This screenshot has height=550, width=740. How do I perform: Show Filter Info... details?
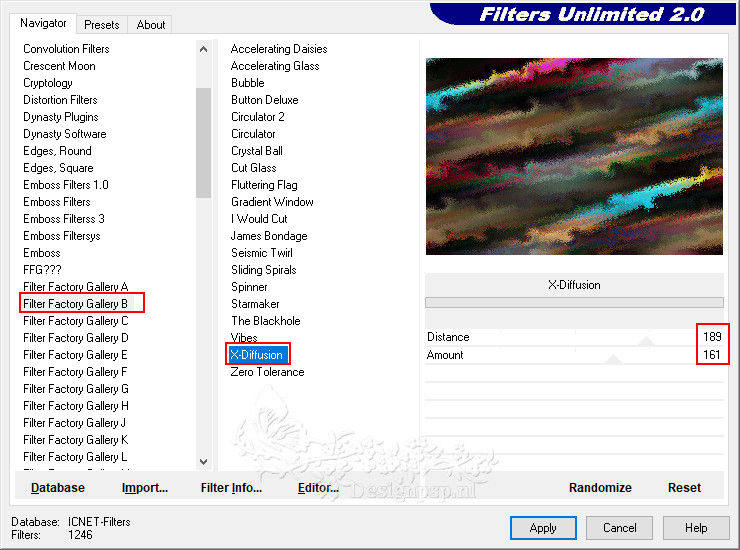pyautogui.click(x=231, y=488)
